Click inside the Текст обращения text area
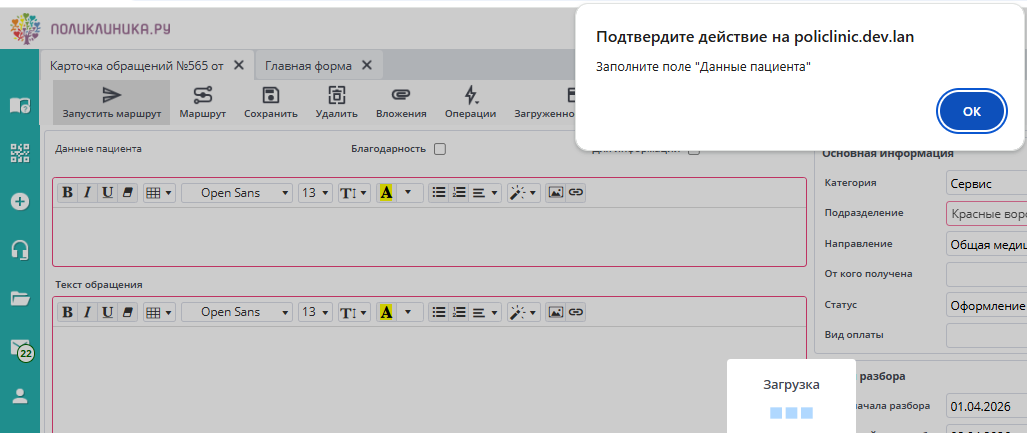This screenshot has height=433, width=1027. click(429, 380)
